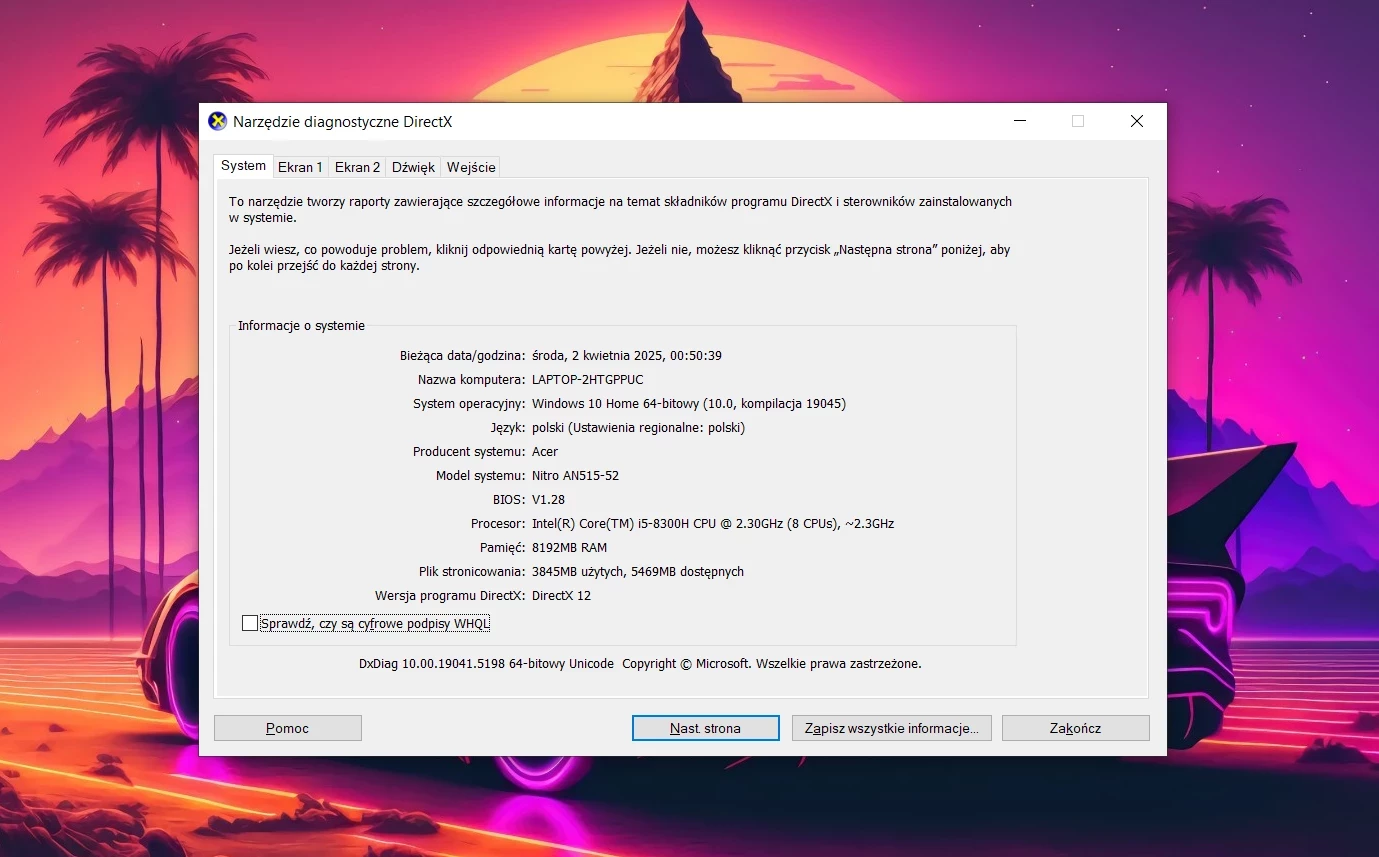Click the page file value 3845MB użytych
The image size is (1379, 857).
[x=637, y=571]
